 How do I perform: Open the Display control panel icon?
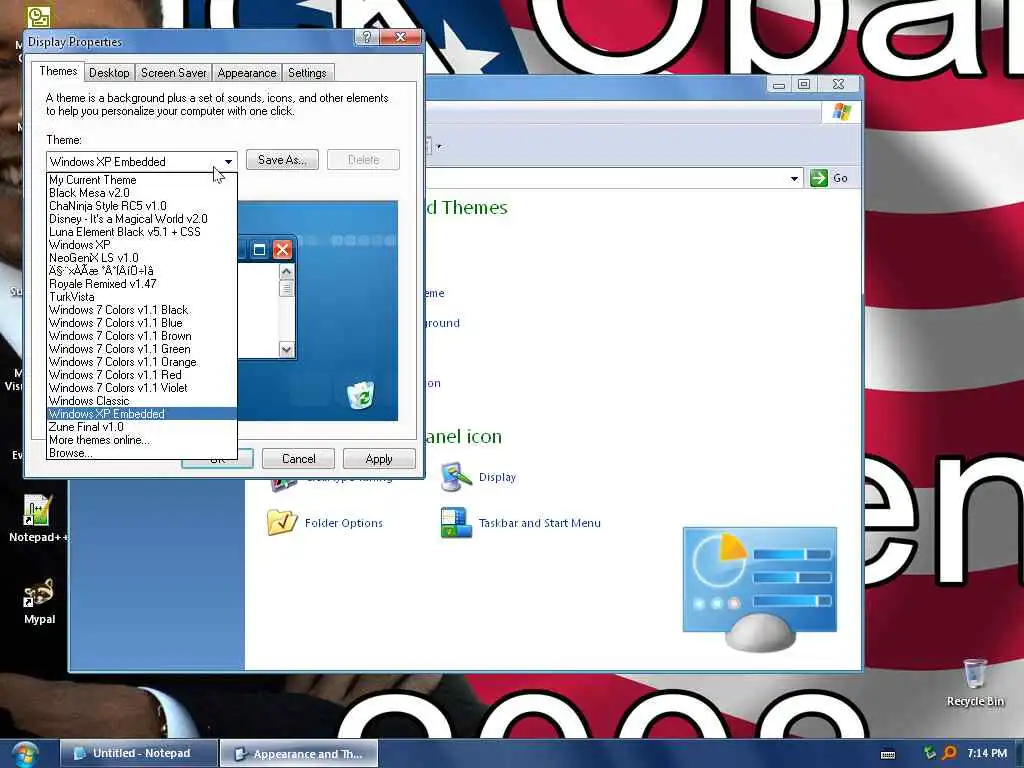[456, 477]
